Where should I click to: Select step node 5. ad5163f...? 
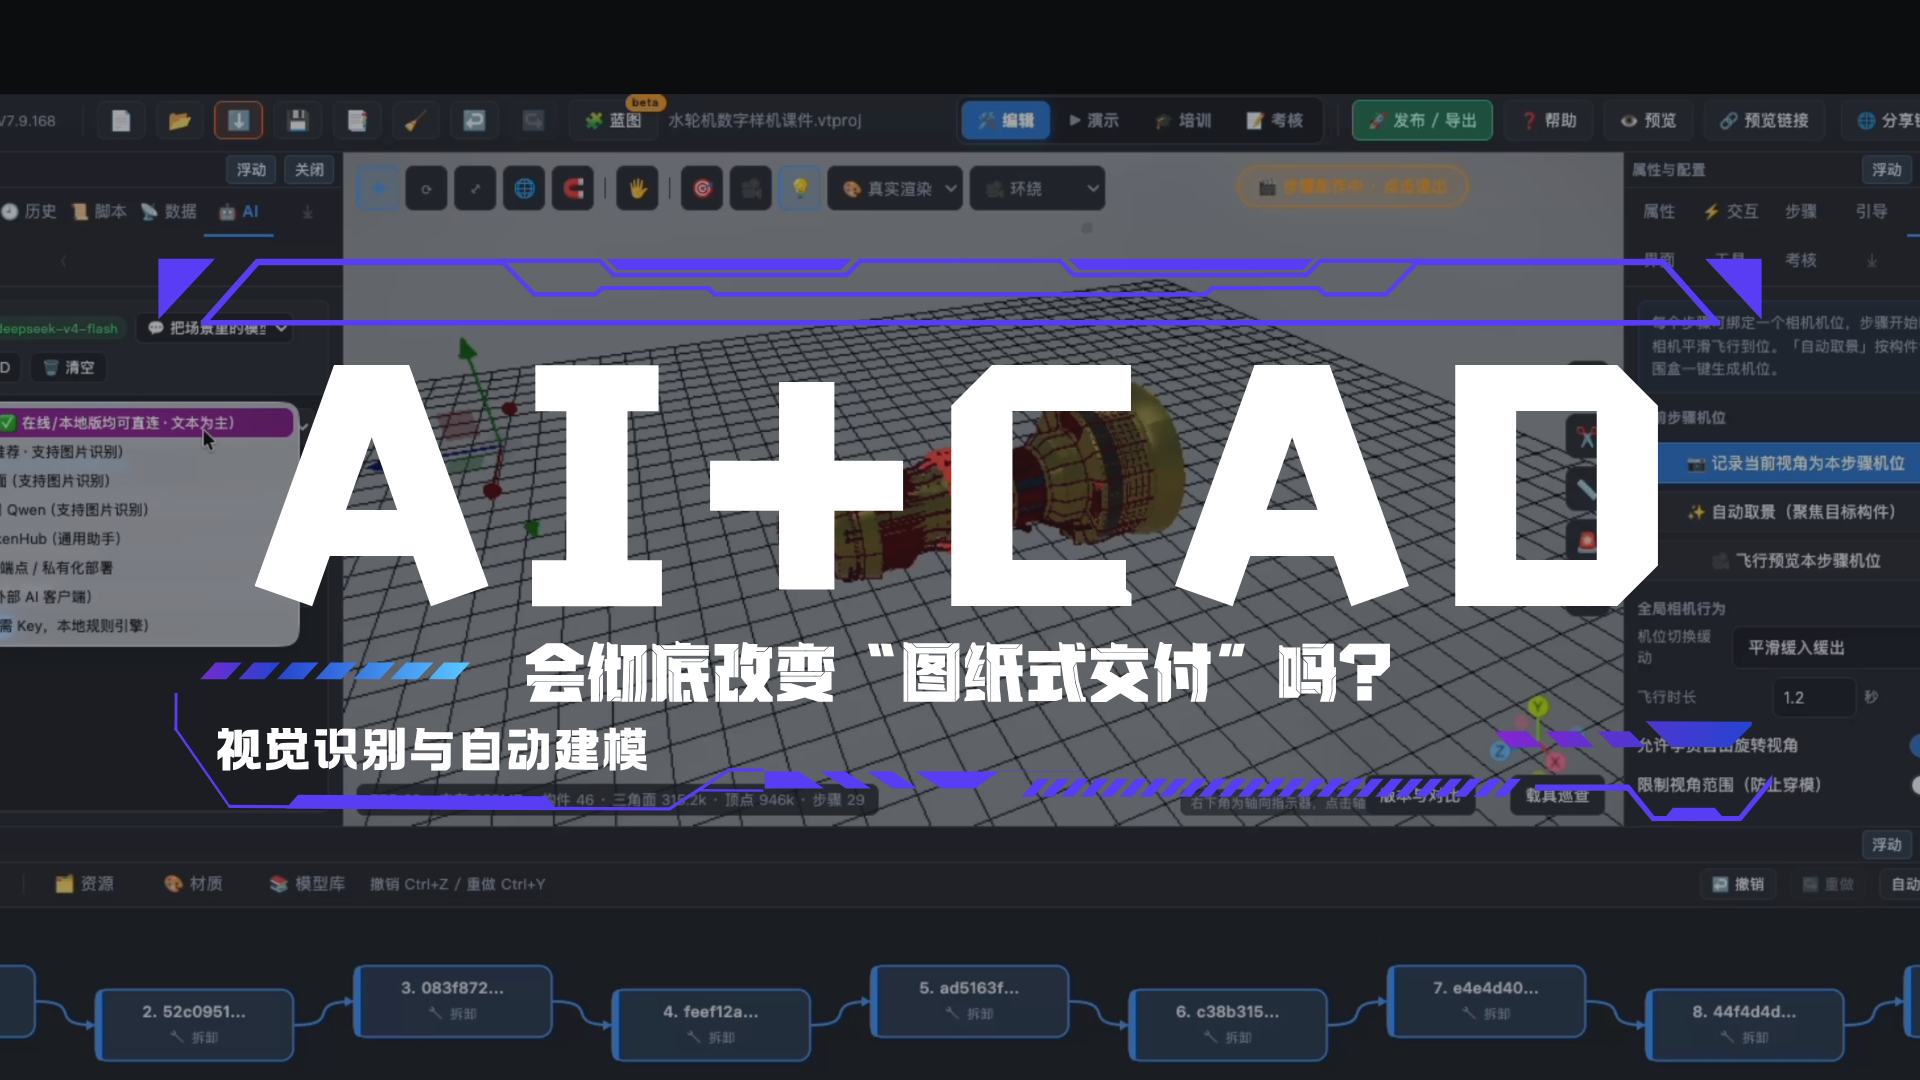point(970,1001)
